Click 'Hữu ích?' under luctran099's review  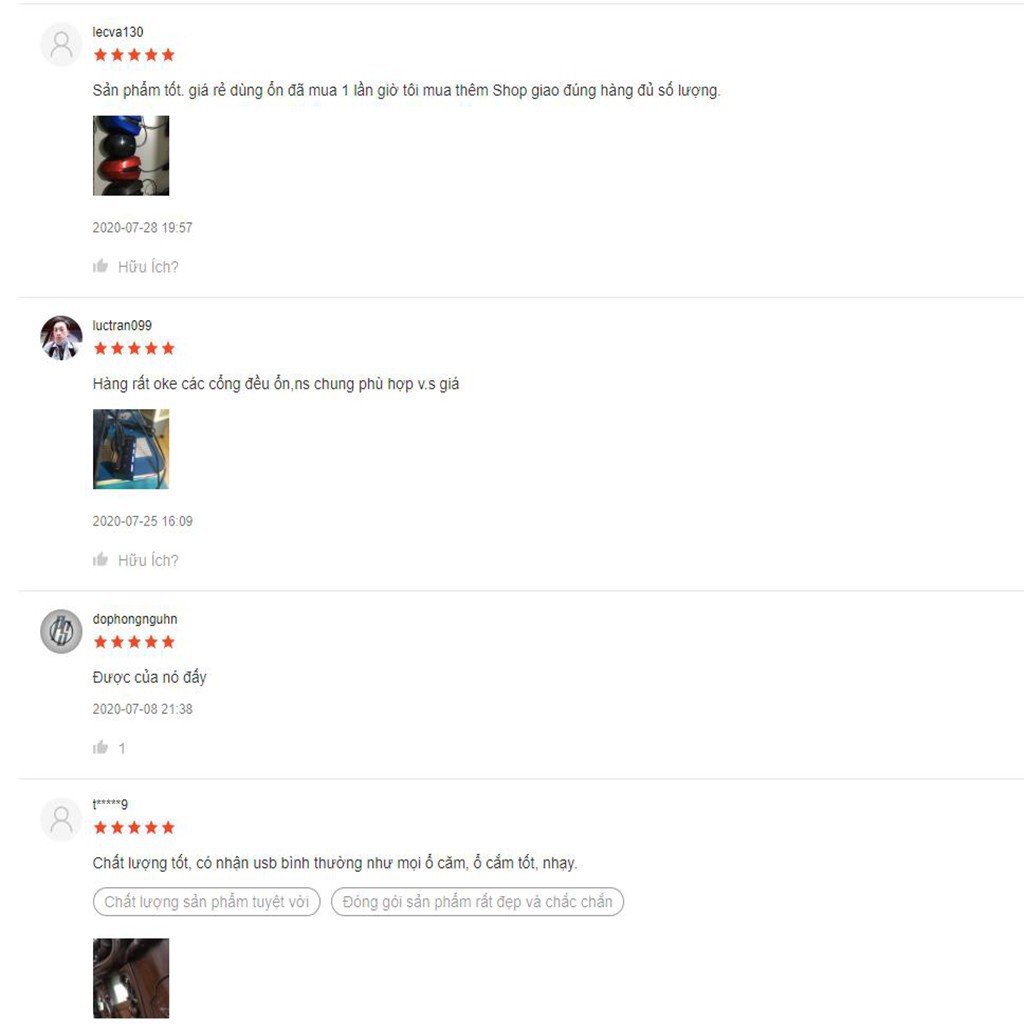(x=148, y=560)
